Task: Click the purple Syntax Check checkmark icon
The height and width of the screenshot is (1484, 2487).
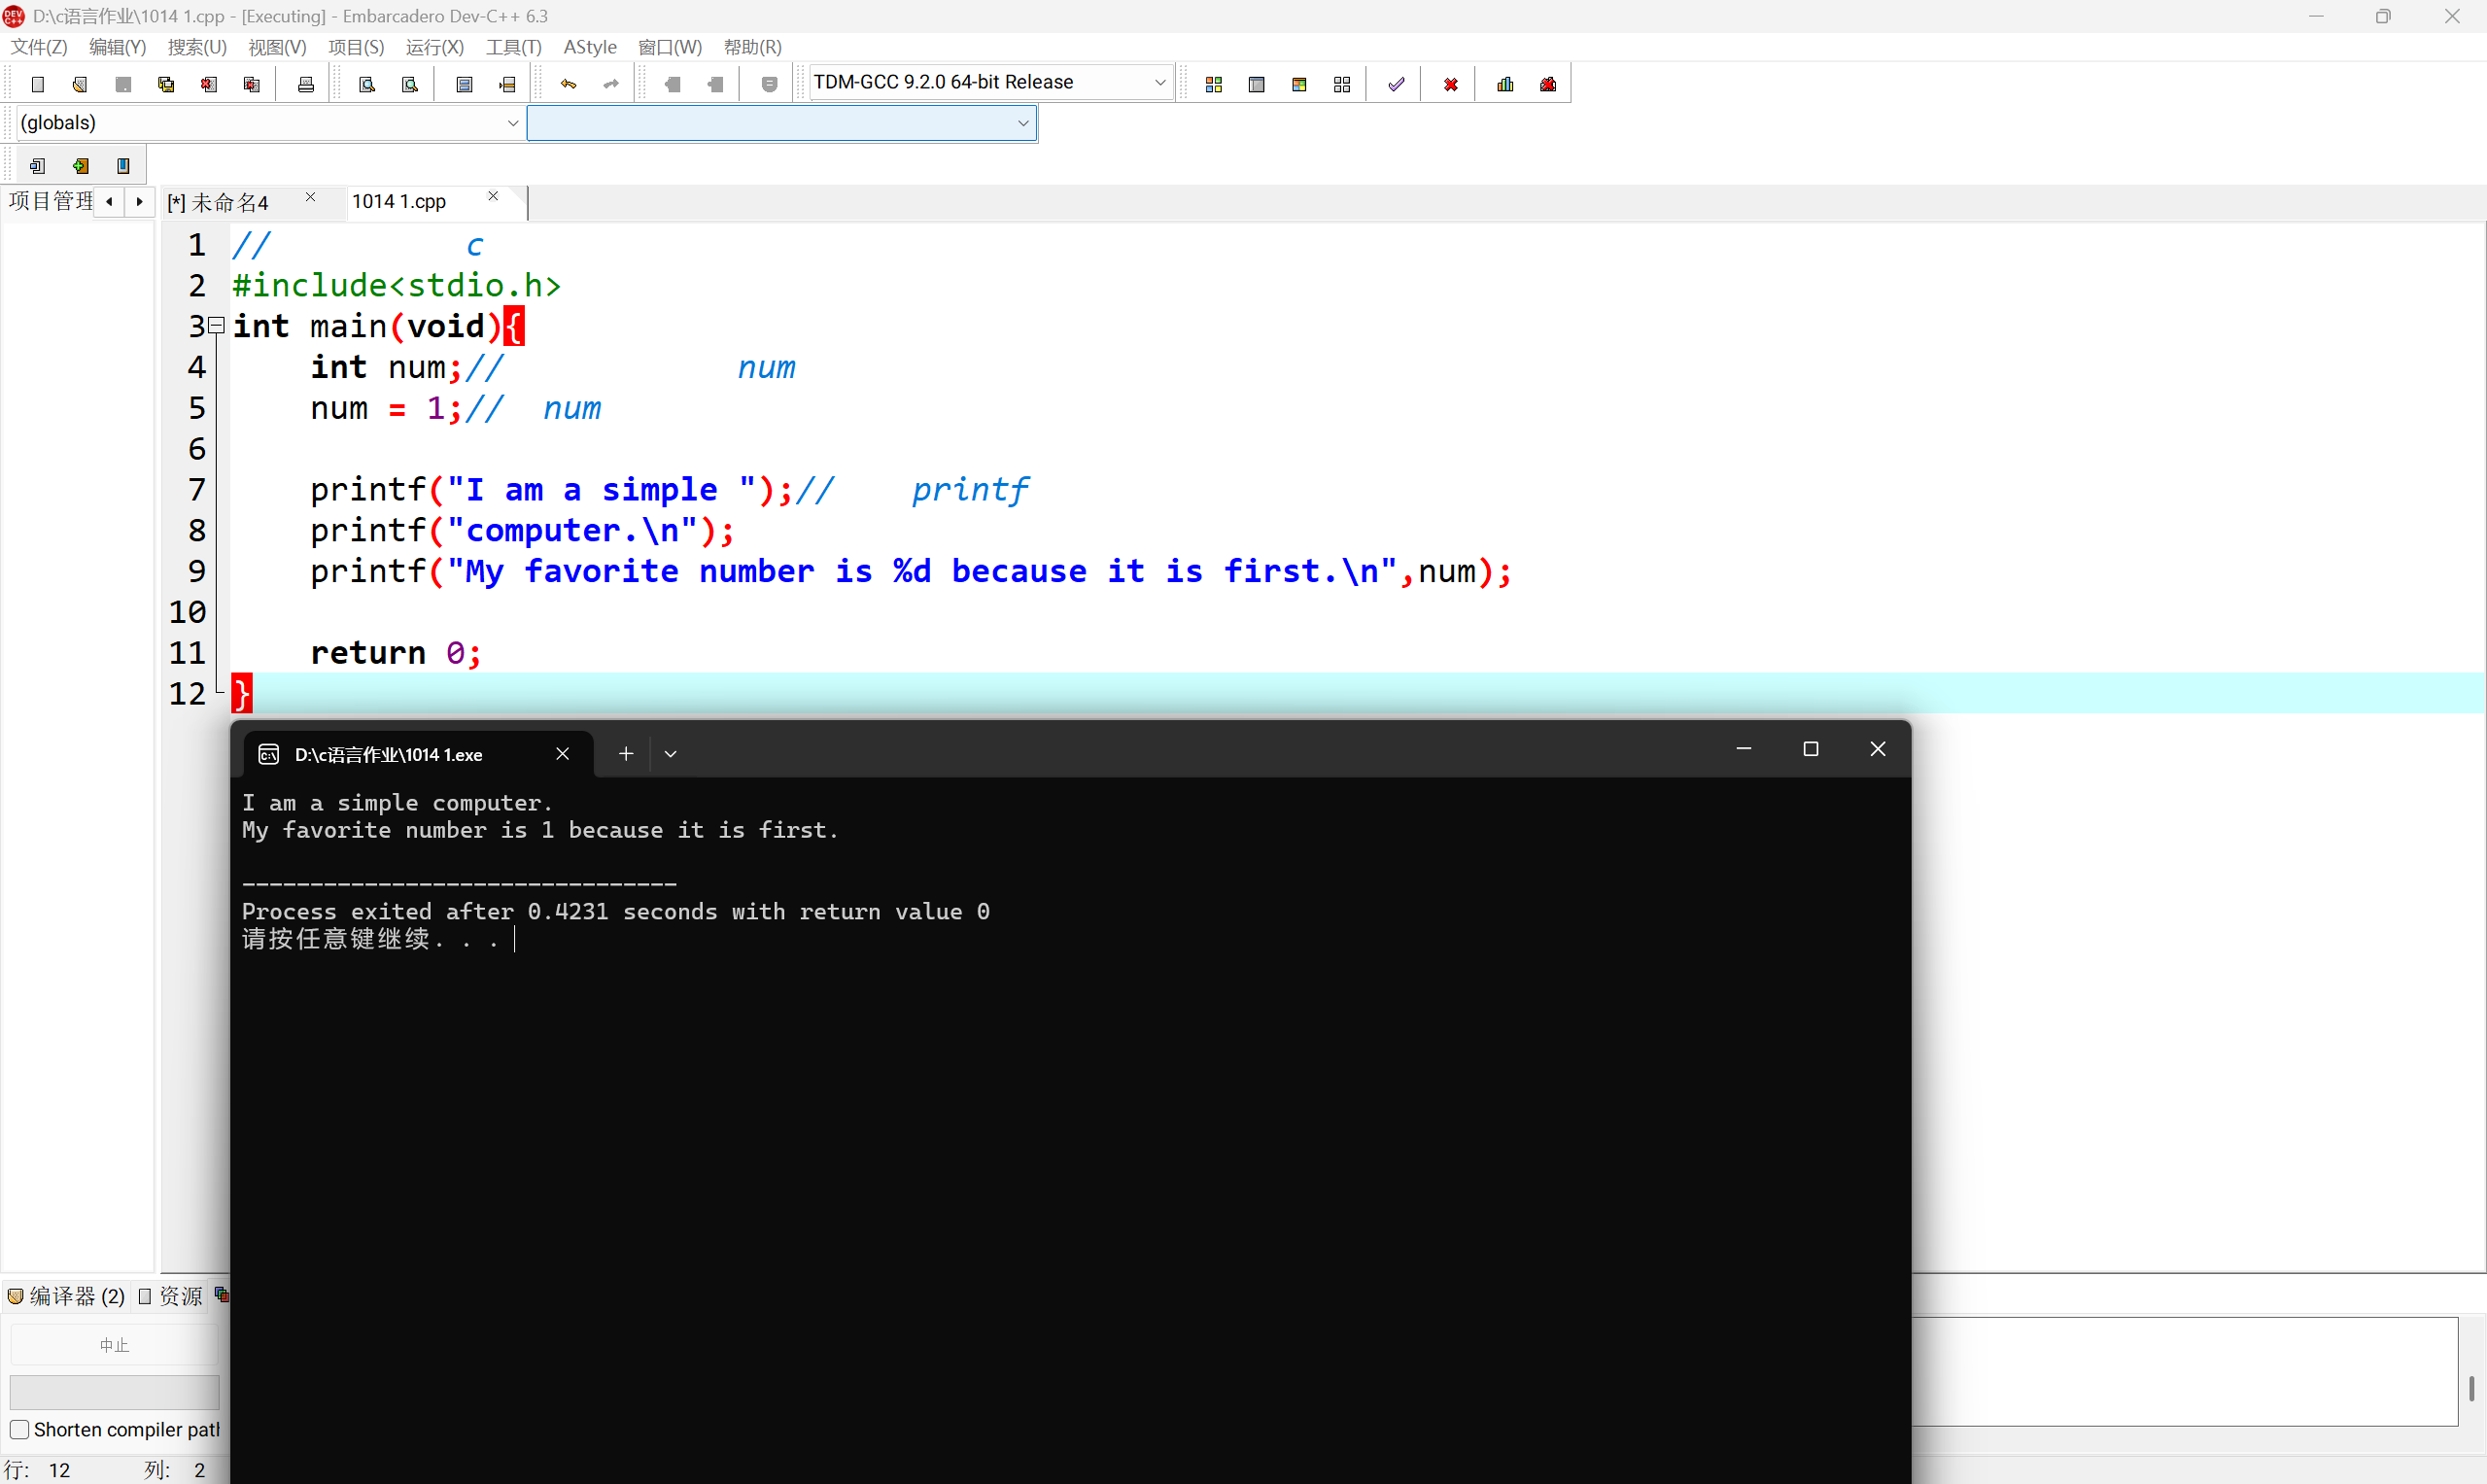Action: point(1396,84)
